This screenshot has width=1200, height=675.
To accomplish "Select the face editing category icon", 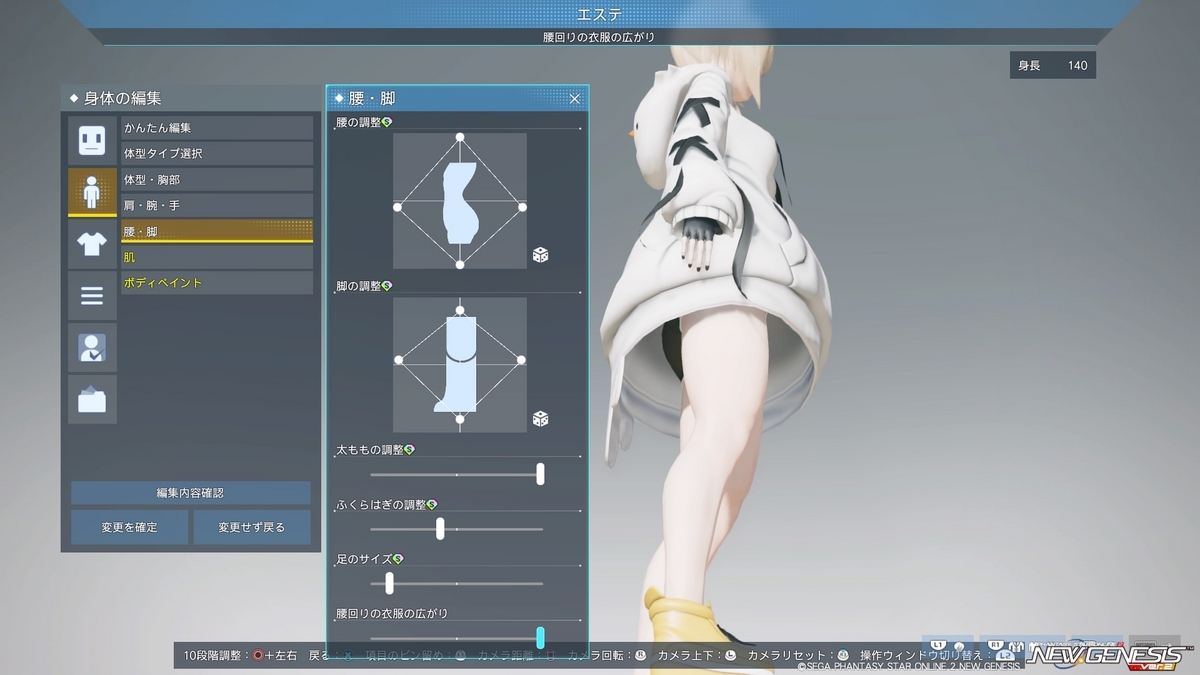I will [92, 141].
